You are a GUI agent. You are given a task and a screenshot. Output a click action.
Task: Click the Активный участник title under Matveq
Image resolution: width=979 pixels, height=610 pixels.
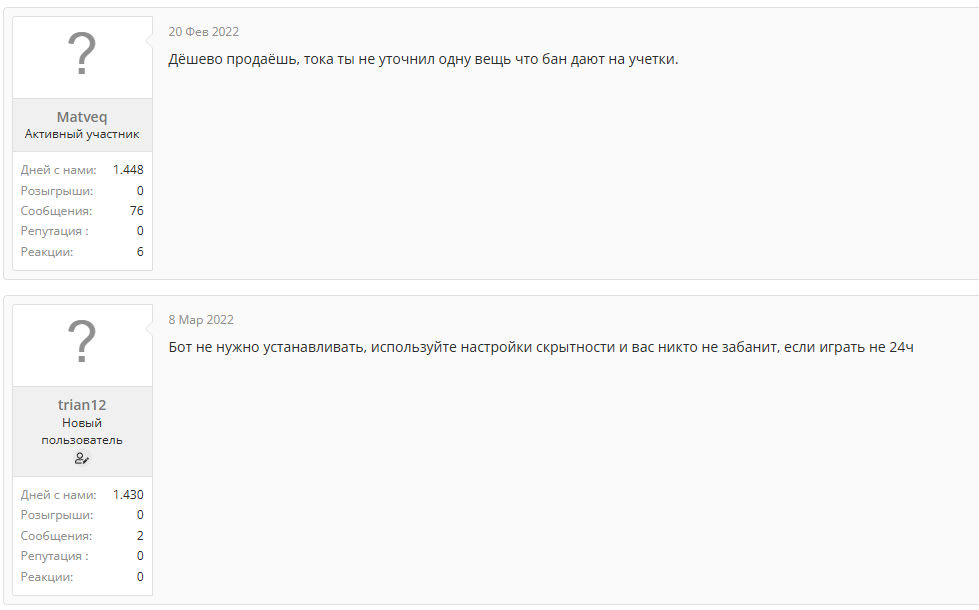(x=82, y=134)
